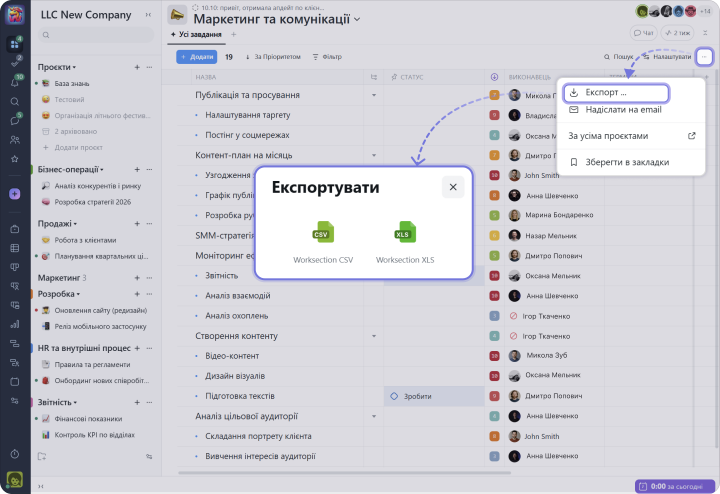720x494 pixels.
Task: Click the sidebar search field
Action: click(x=95, y=35)
